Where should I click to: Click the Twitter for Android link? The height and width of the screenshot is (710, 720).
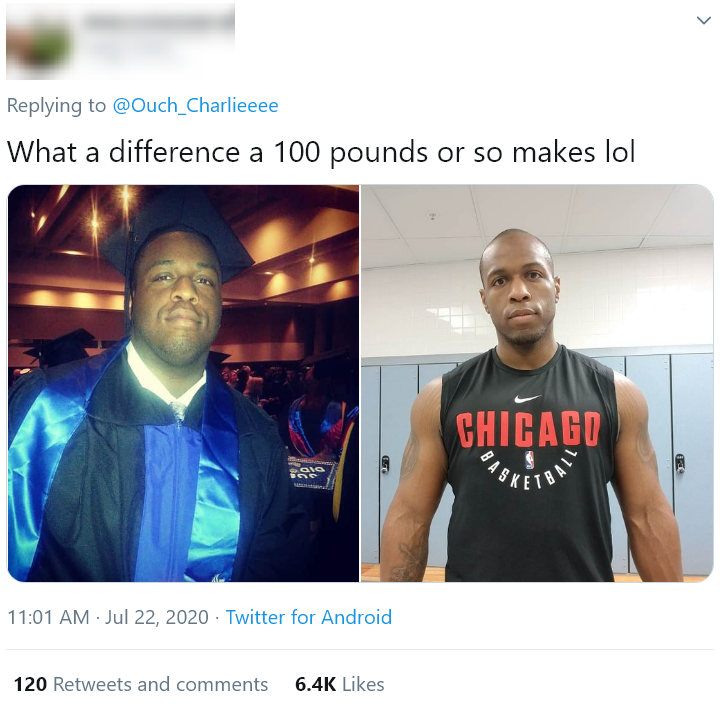[309, 617]
